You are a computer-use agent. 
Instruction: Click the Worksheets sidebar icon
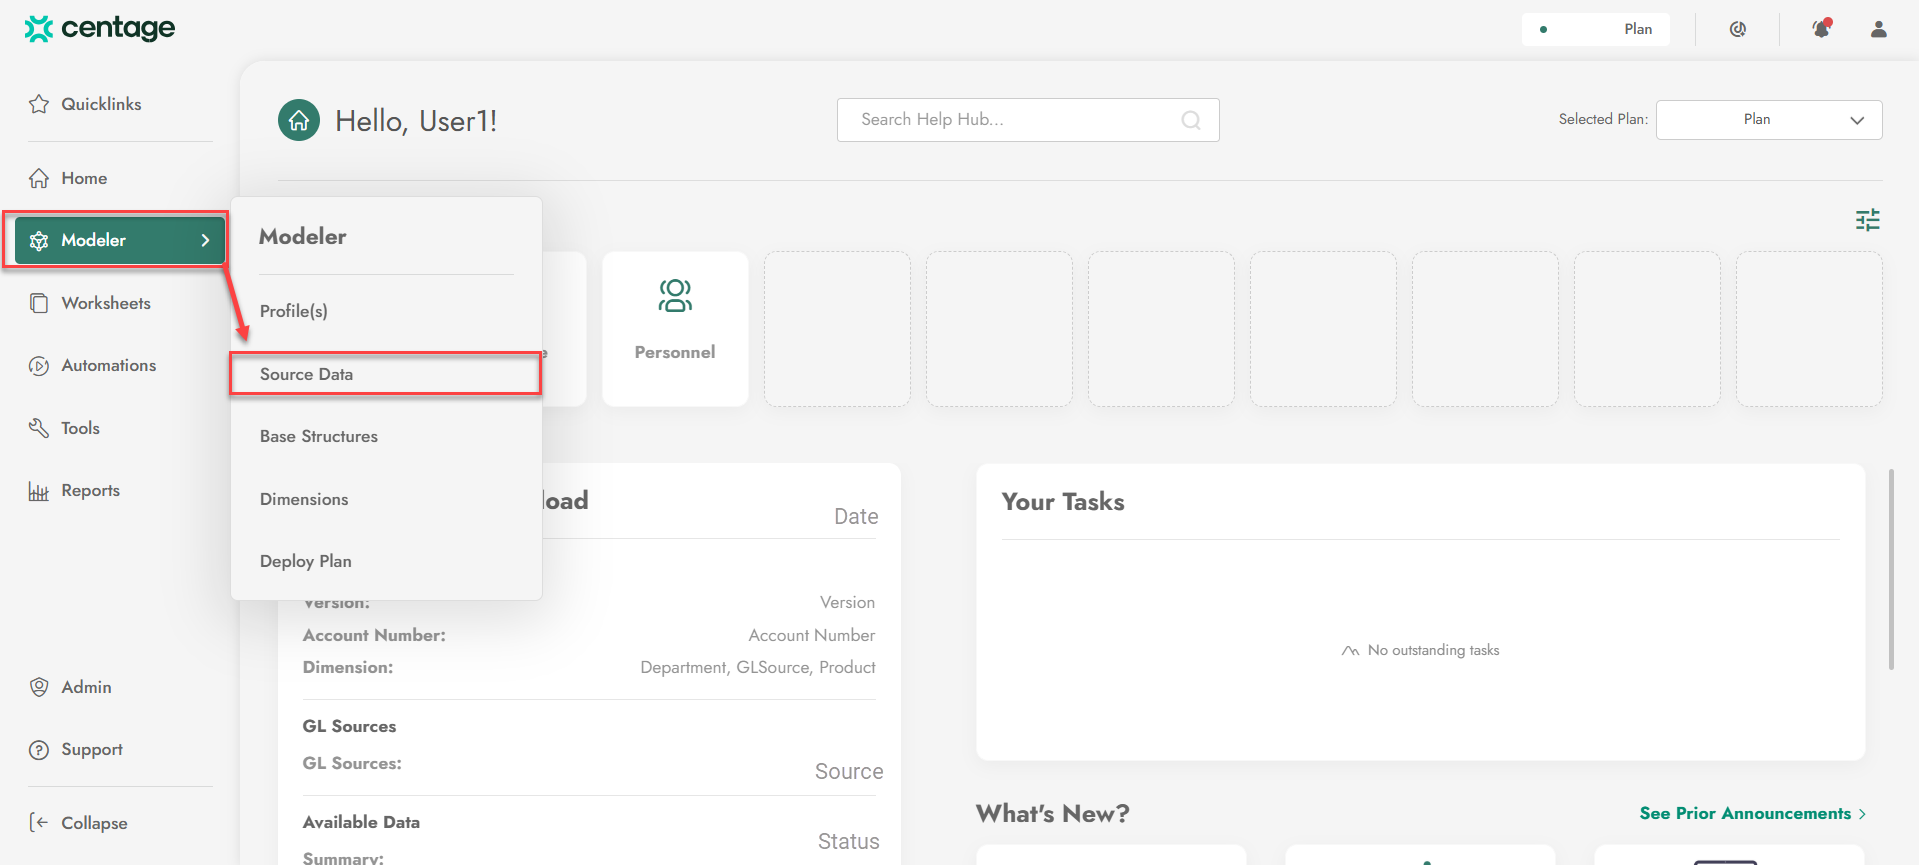[x=39, y=303]
